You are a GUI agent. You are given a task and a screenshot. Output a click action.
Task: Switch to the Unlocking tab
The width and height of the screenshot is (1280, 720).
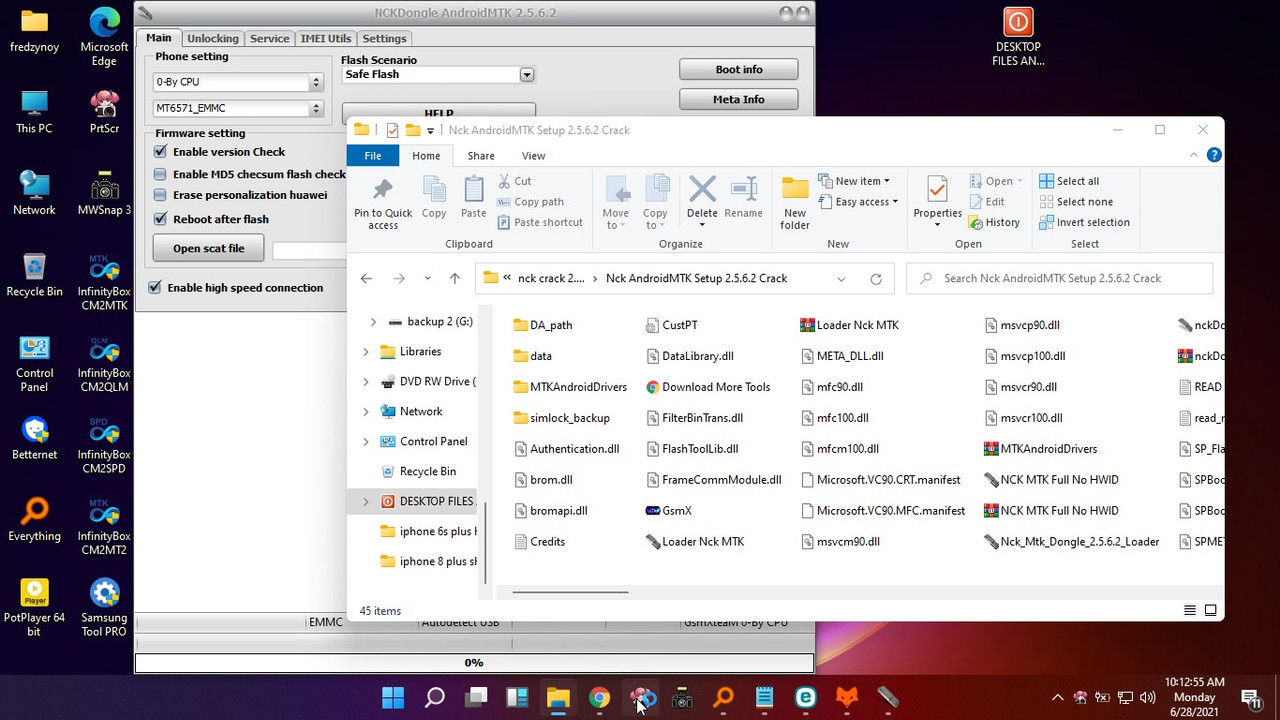(x=213, y=38)
